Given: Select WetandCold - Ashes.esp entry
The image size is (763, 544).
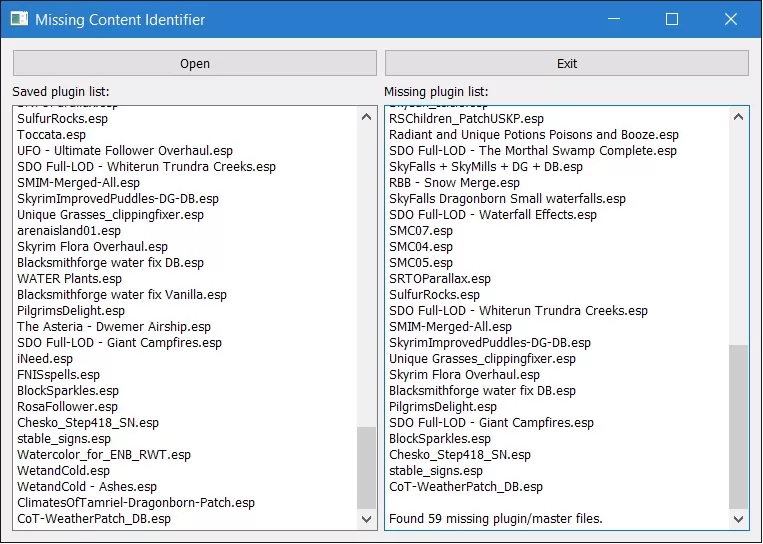Looking at the screenshot, I should point(87,487).
